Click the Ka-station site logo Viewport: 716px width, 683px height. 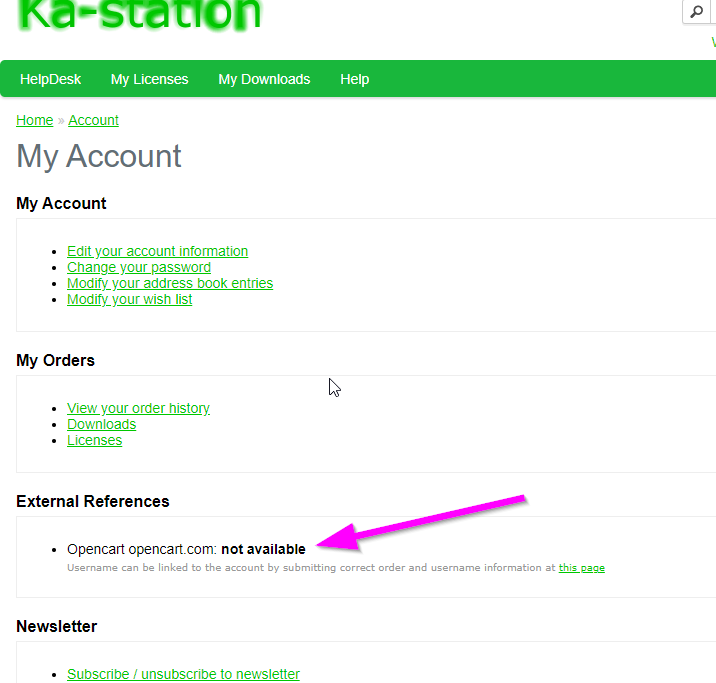140,14
